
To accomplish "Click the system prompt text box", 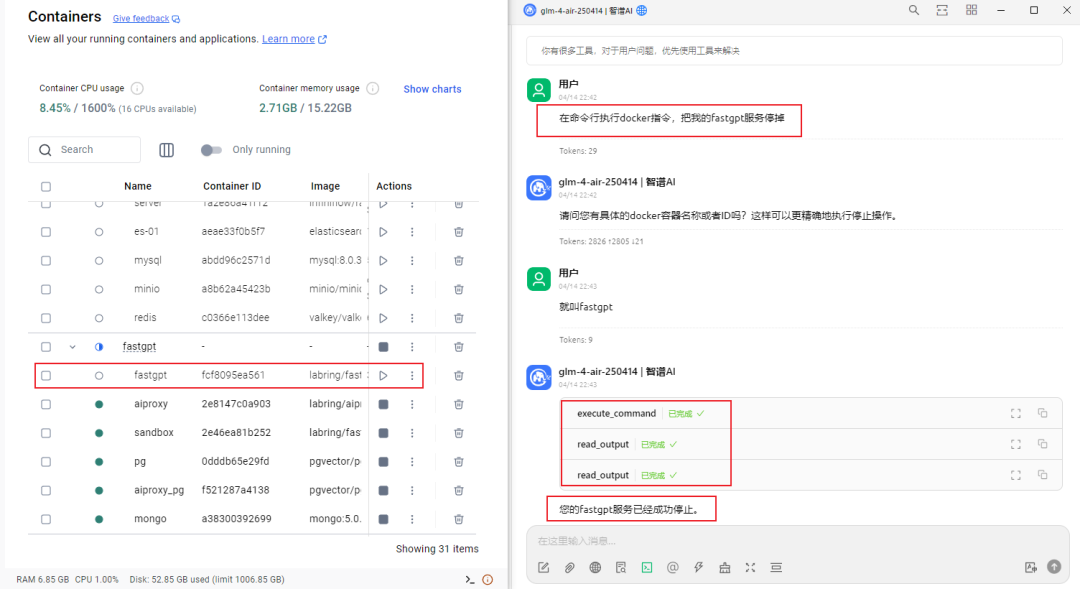I will click(x=794, y=51).
